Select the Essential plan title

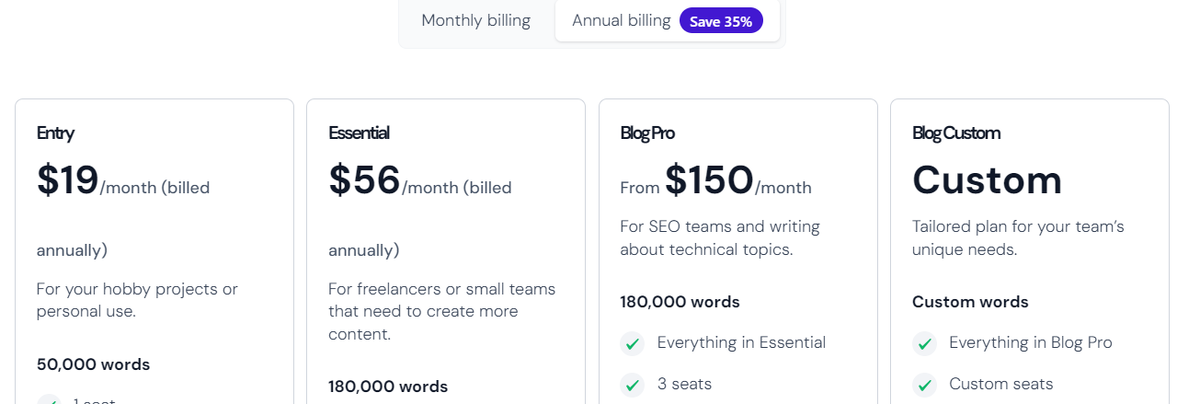click(x=359, y=133)
